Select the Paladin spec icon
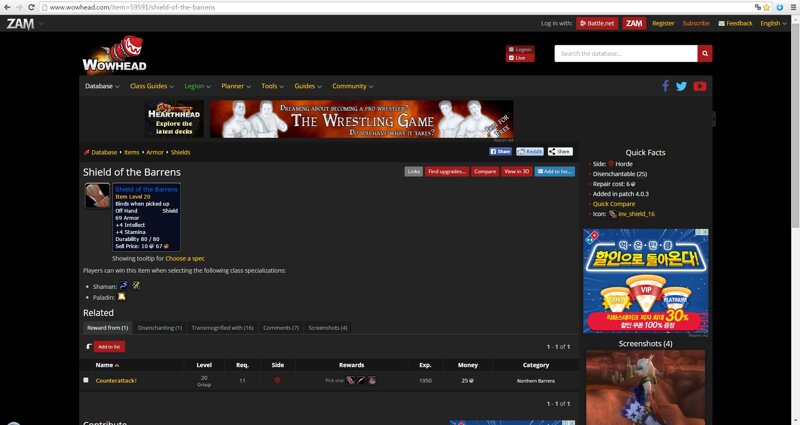Screen dimensions: 800x425 121,296
